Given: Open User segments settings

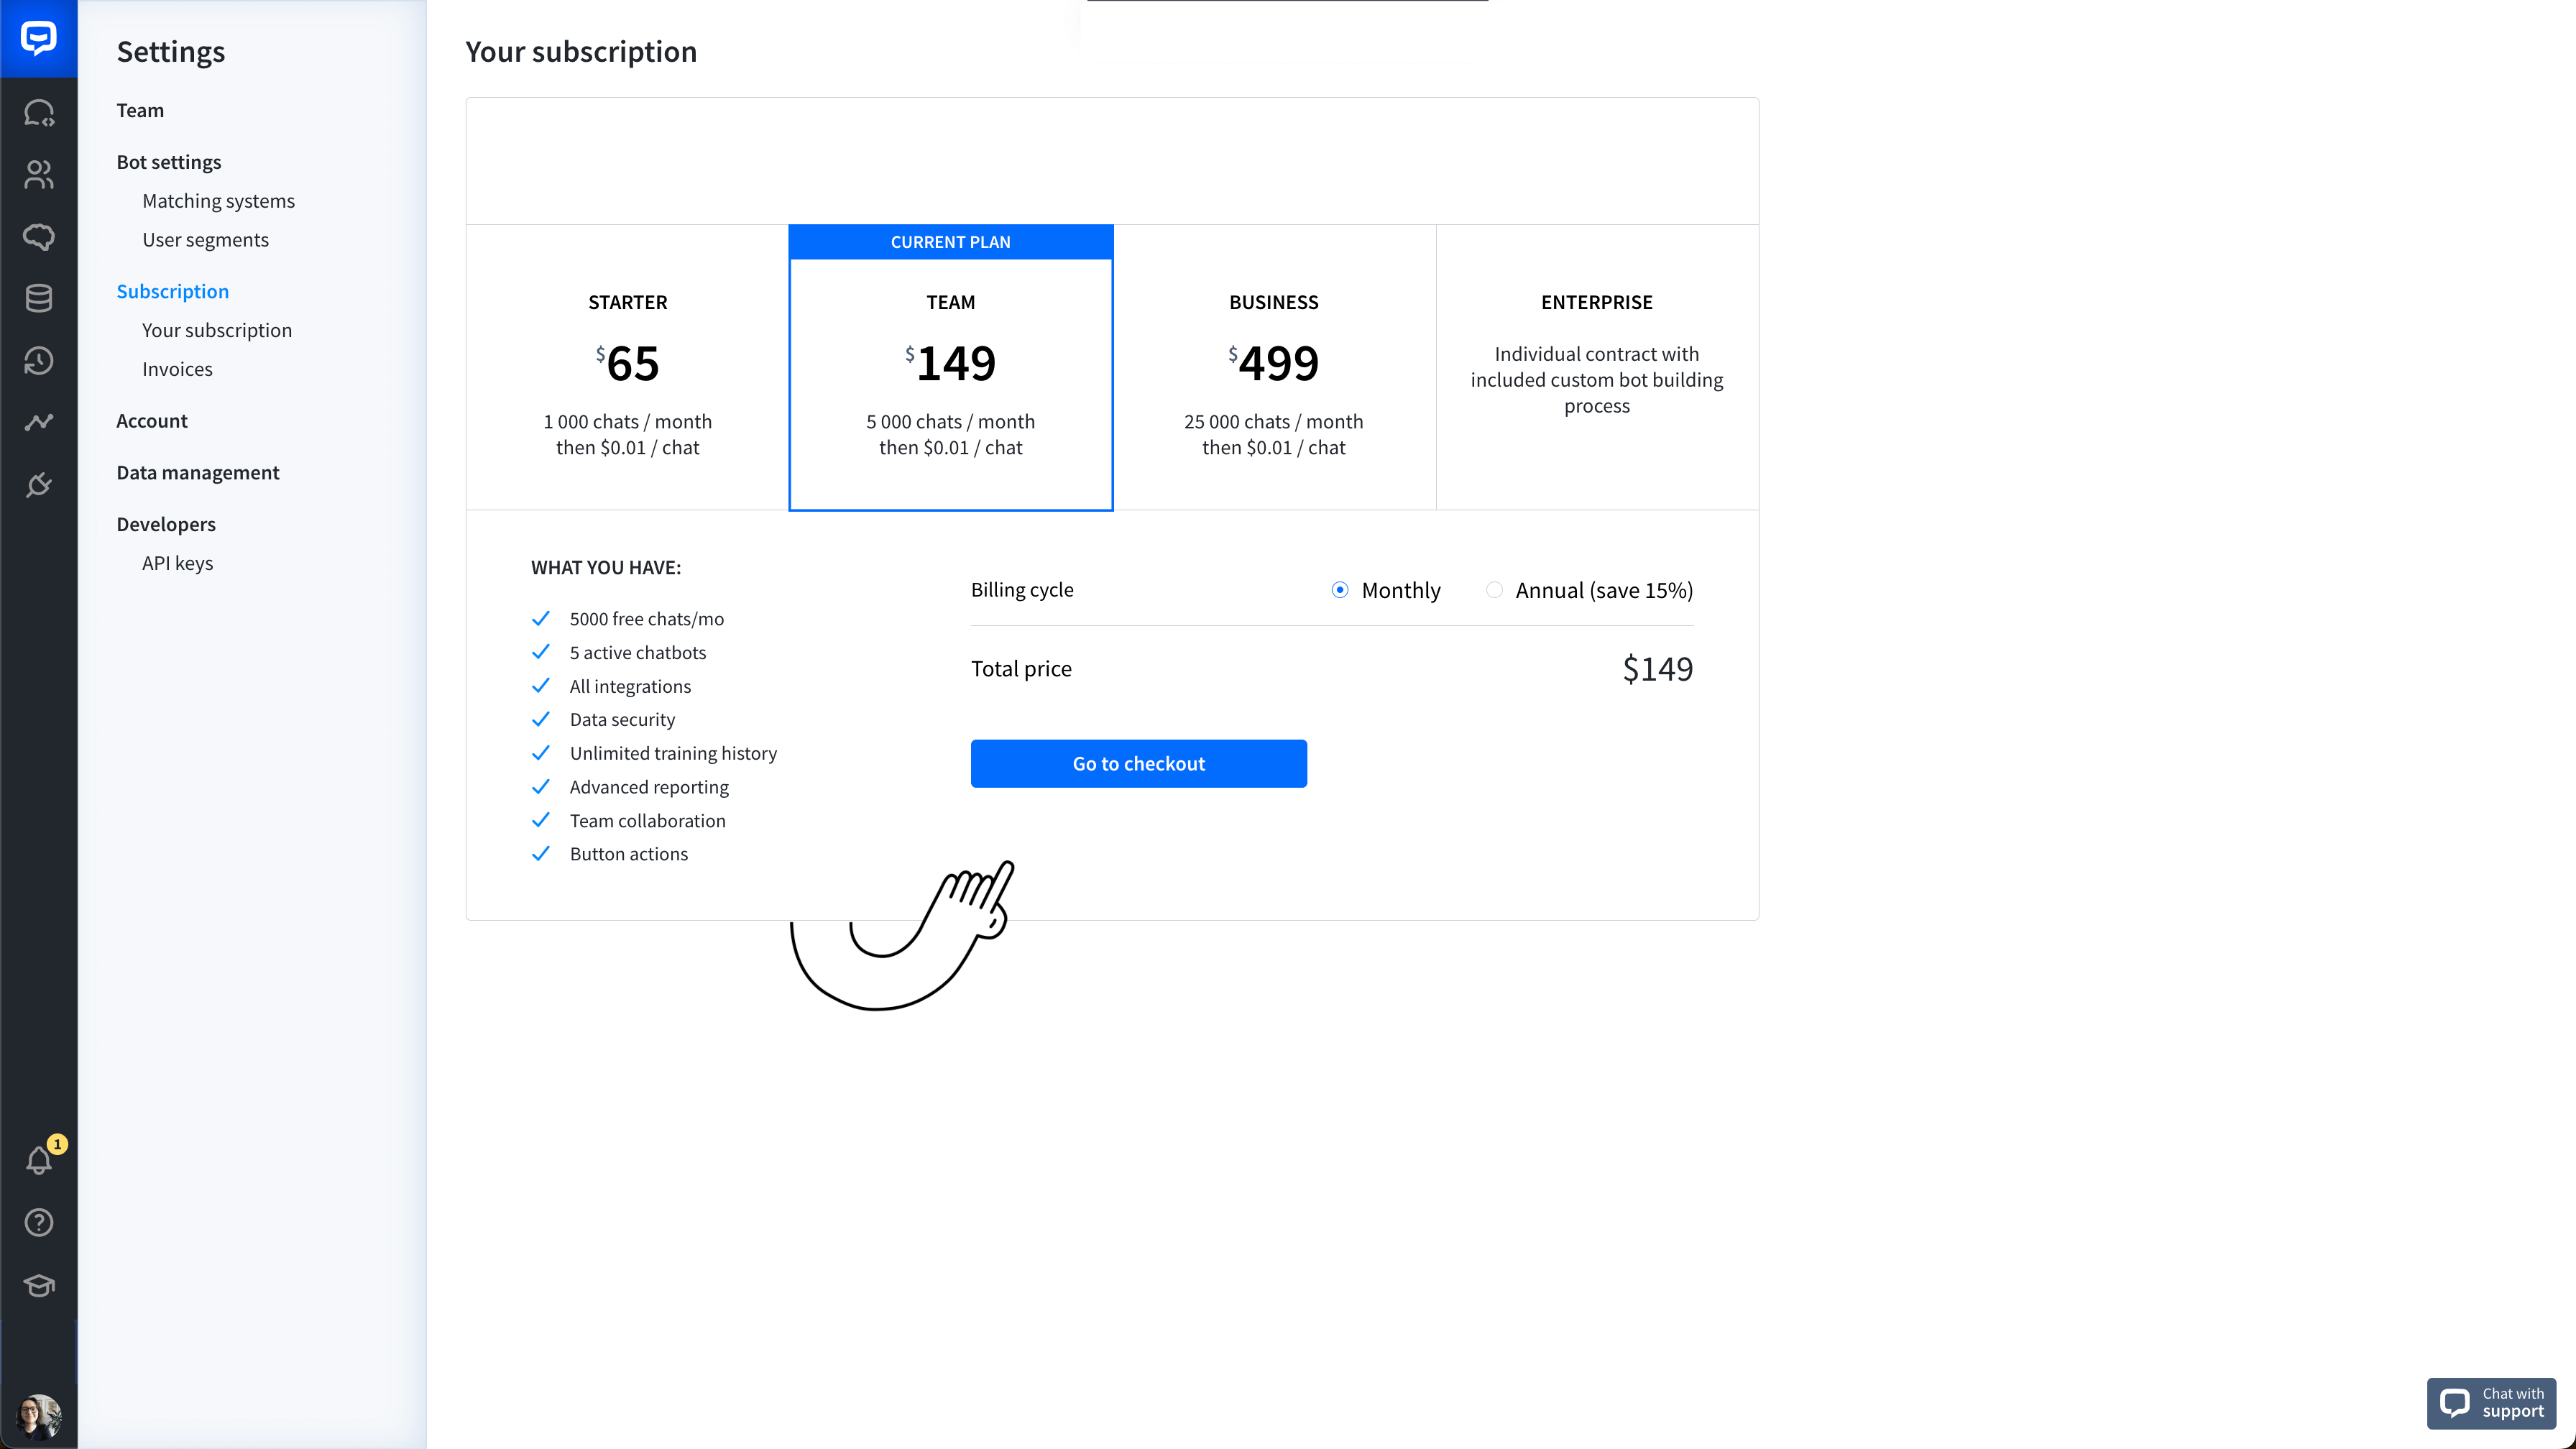Looking at the screenshot, I should coord(205,240).
